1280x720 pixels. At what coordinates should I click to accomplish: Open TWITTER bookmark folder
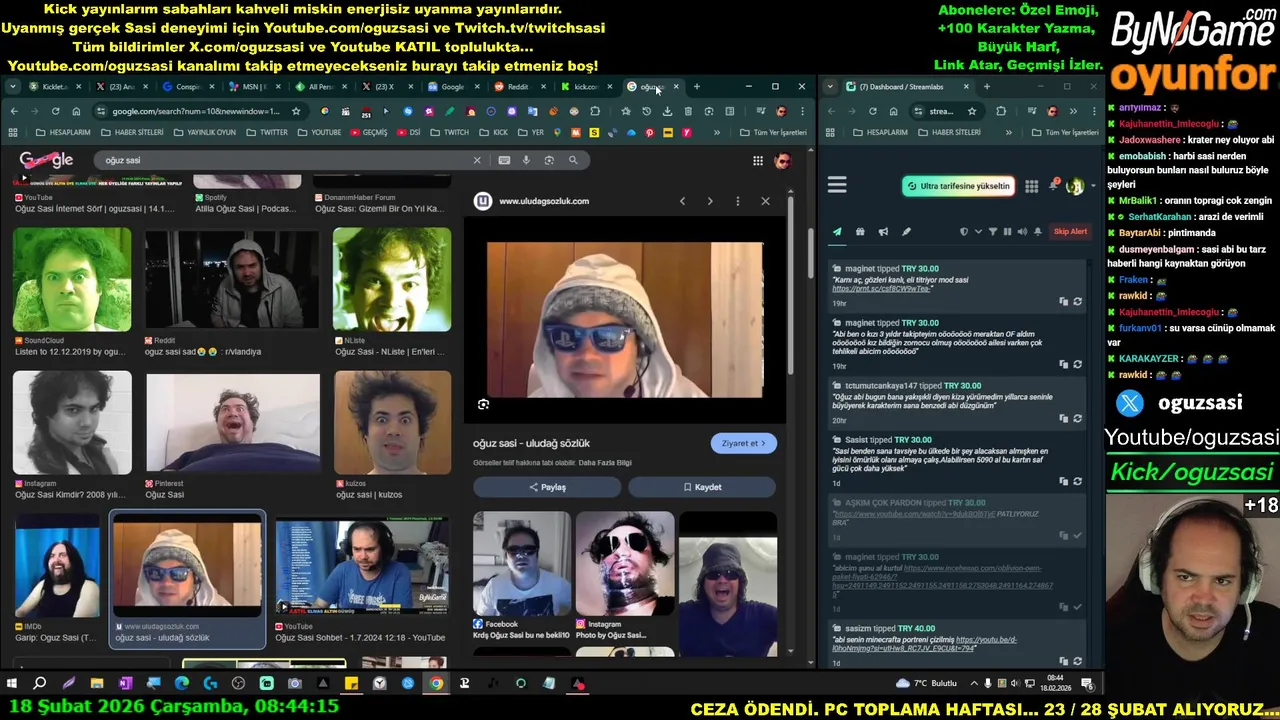tap(267, 133)
